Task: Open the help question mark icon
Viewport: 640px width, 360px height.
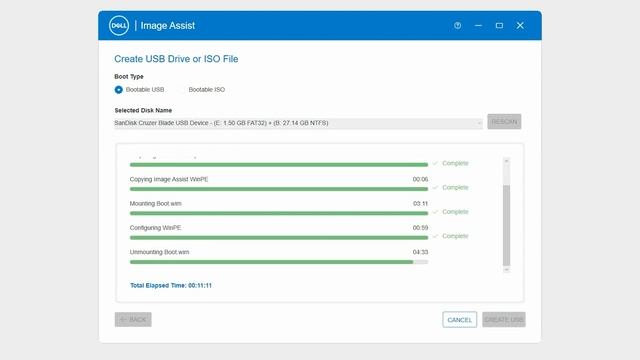Action: pyautogui.click(x=458, y=25)
